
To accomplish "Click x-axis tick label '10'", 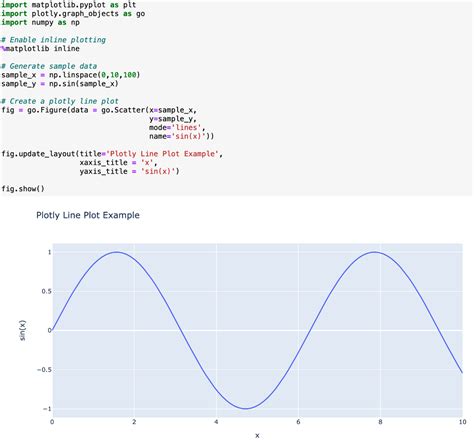I will tap(462, 422).
